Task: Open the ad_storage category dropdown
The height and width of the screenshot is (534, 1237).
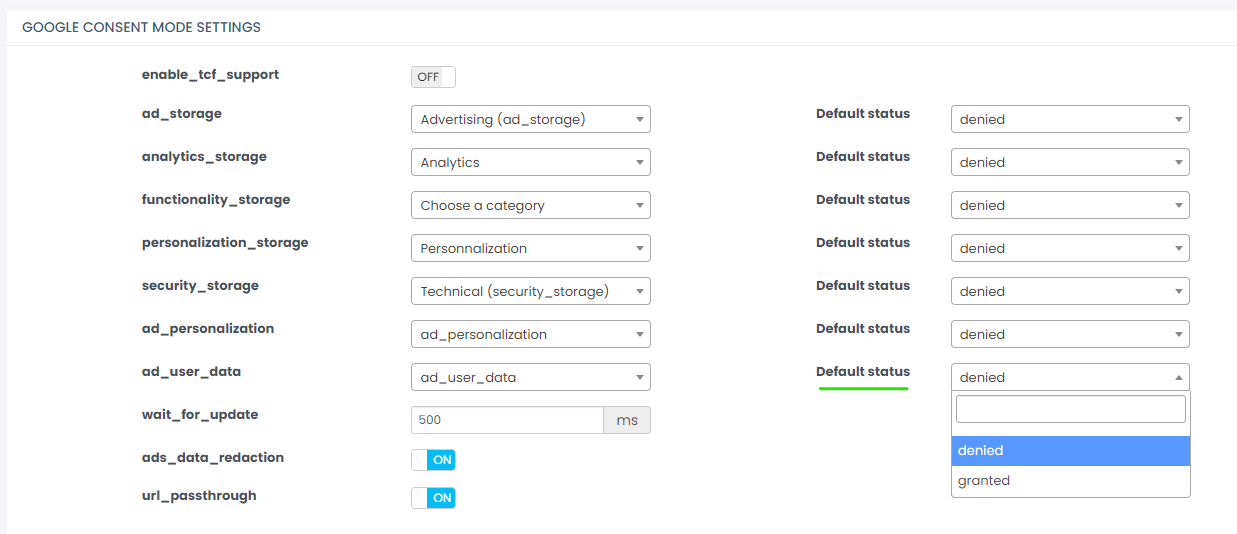Action: (x=530, y=119)
